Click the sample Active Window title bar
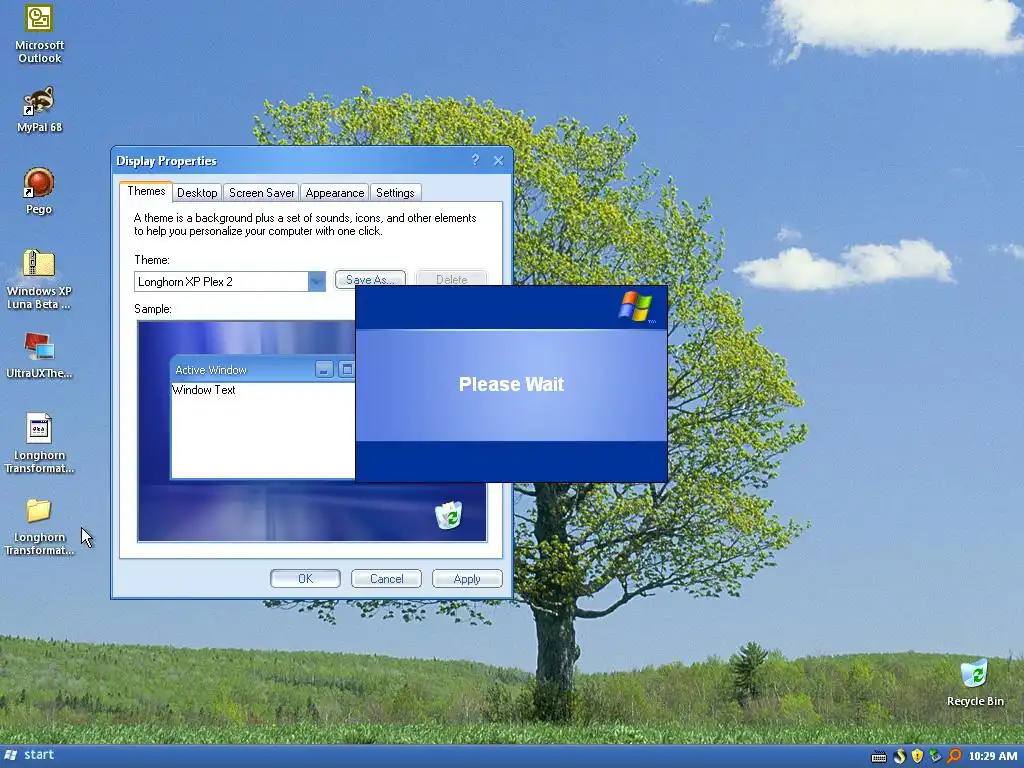The image size is (1024, 768). click(263, 370)
